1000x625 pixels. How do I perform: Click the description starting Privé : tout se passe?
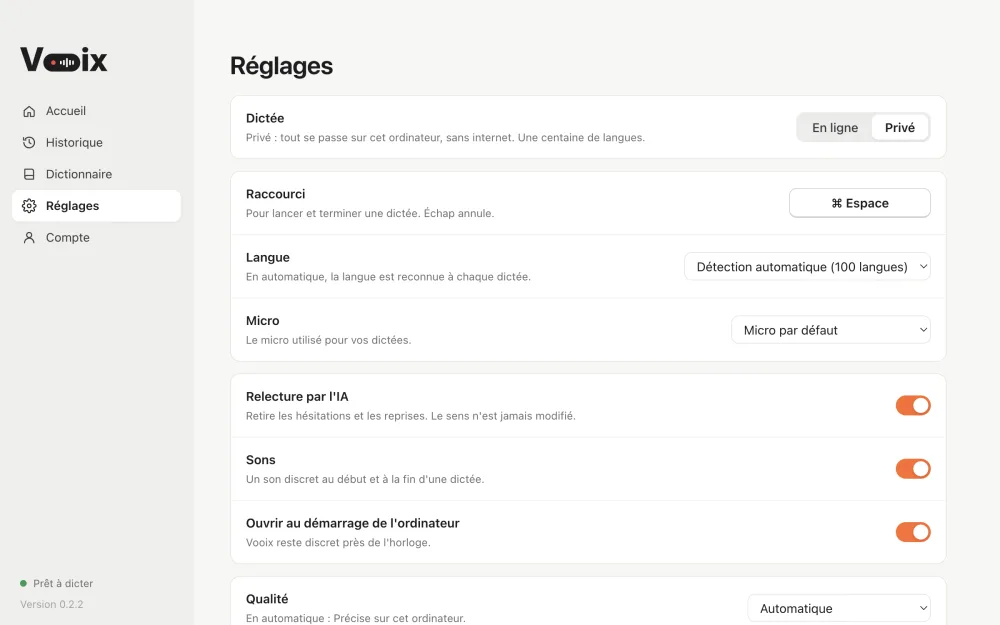pyautogui.click(x=445, y=137)
